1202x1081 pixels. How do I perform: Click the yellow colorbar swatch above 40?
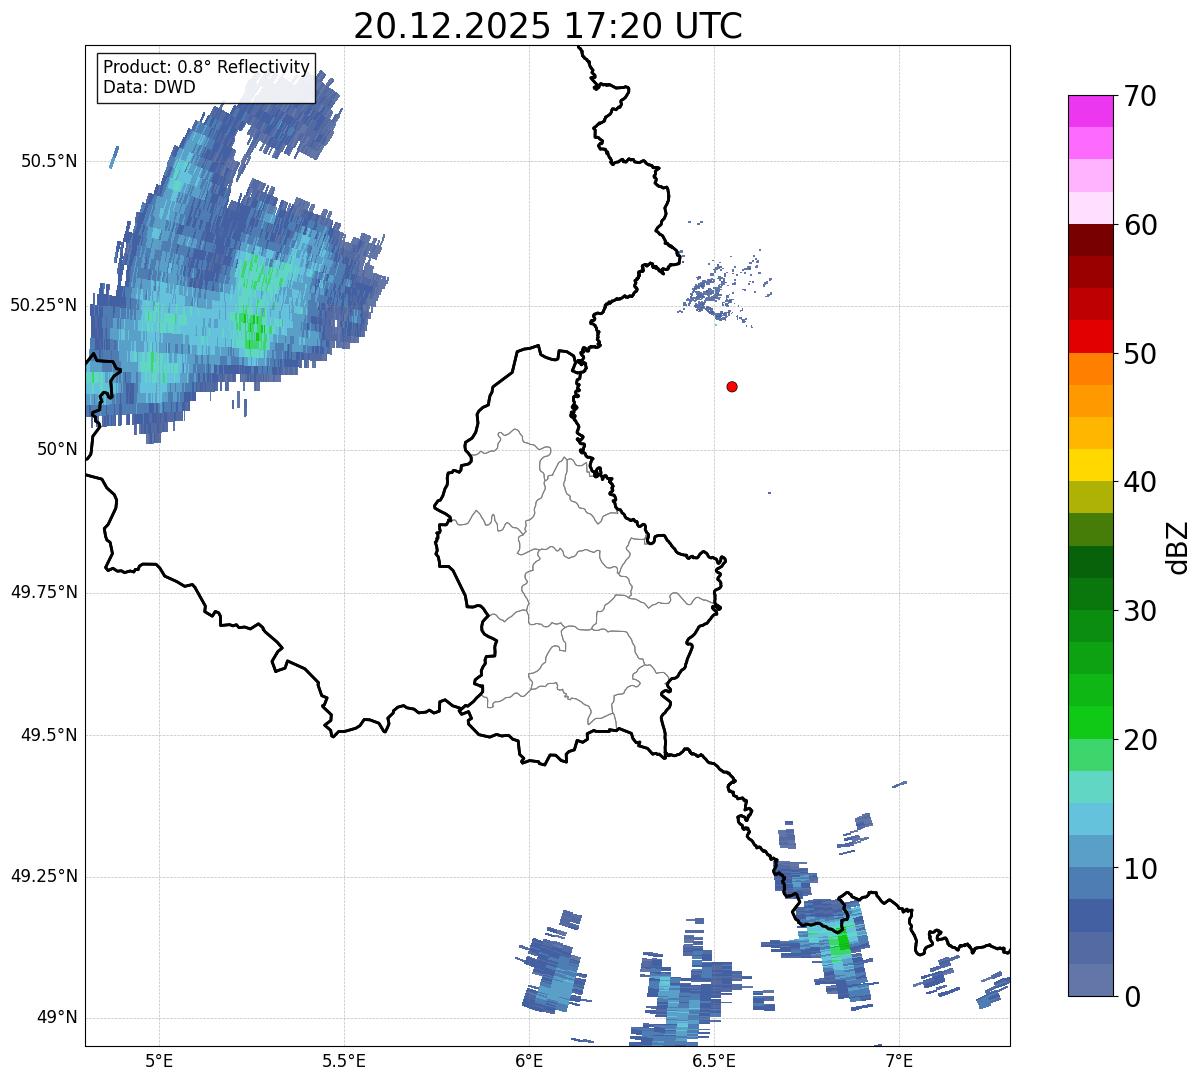pos(1091,465)
